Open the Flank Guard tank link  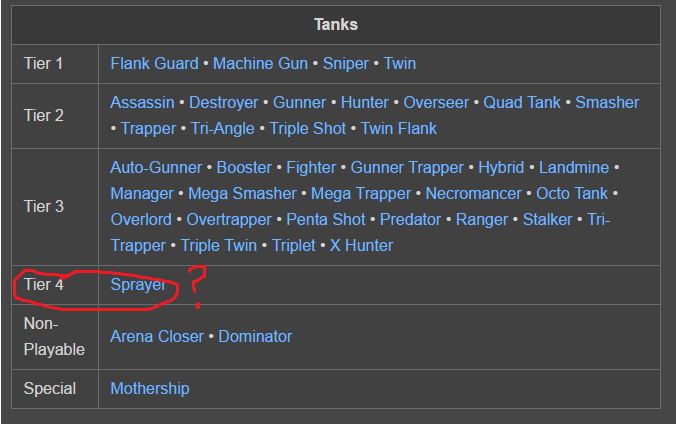[x=154, y=64]
